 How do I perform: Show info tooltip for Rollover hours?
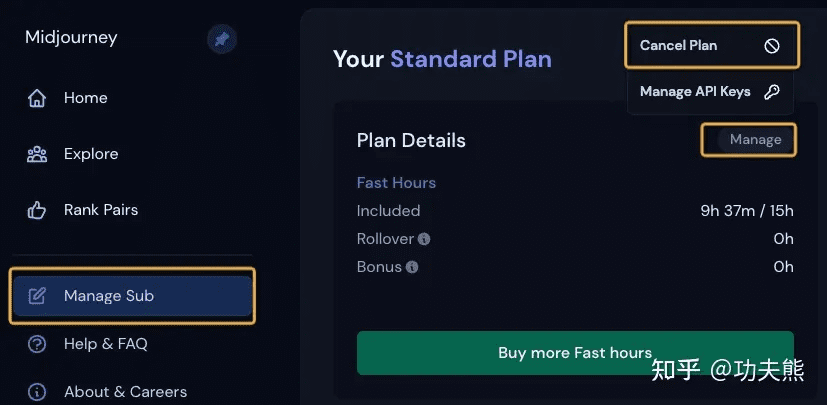click(x=424, y=239)
